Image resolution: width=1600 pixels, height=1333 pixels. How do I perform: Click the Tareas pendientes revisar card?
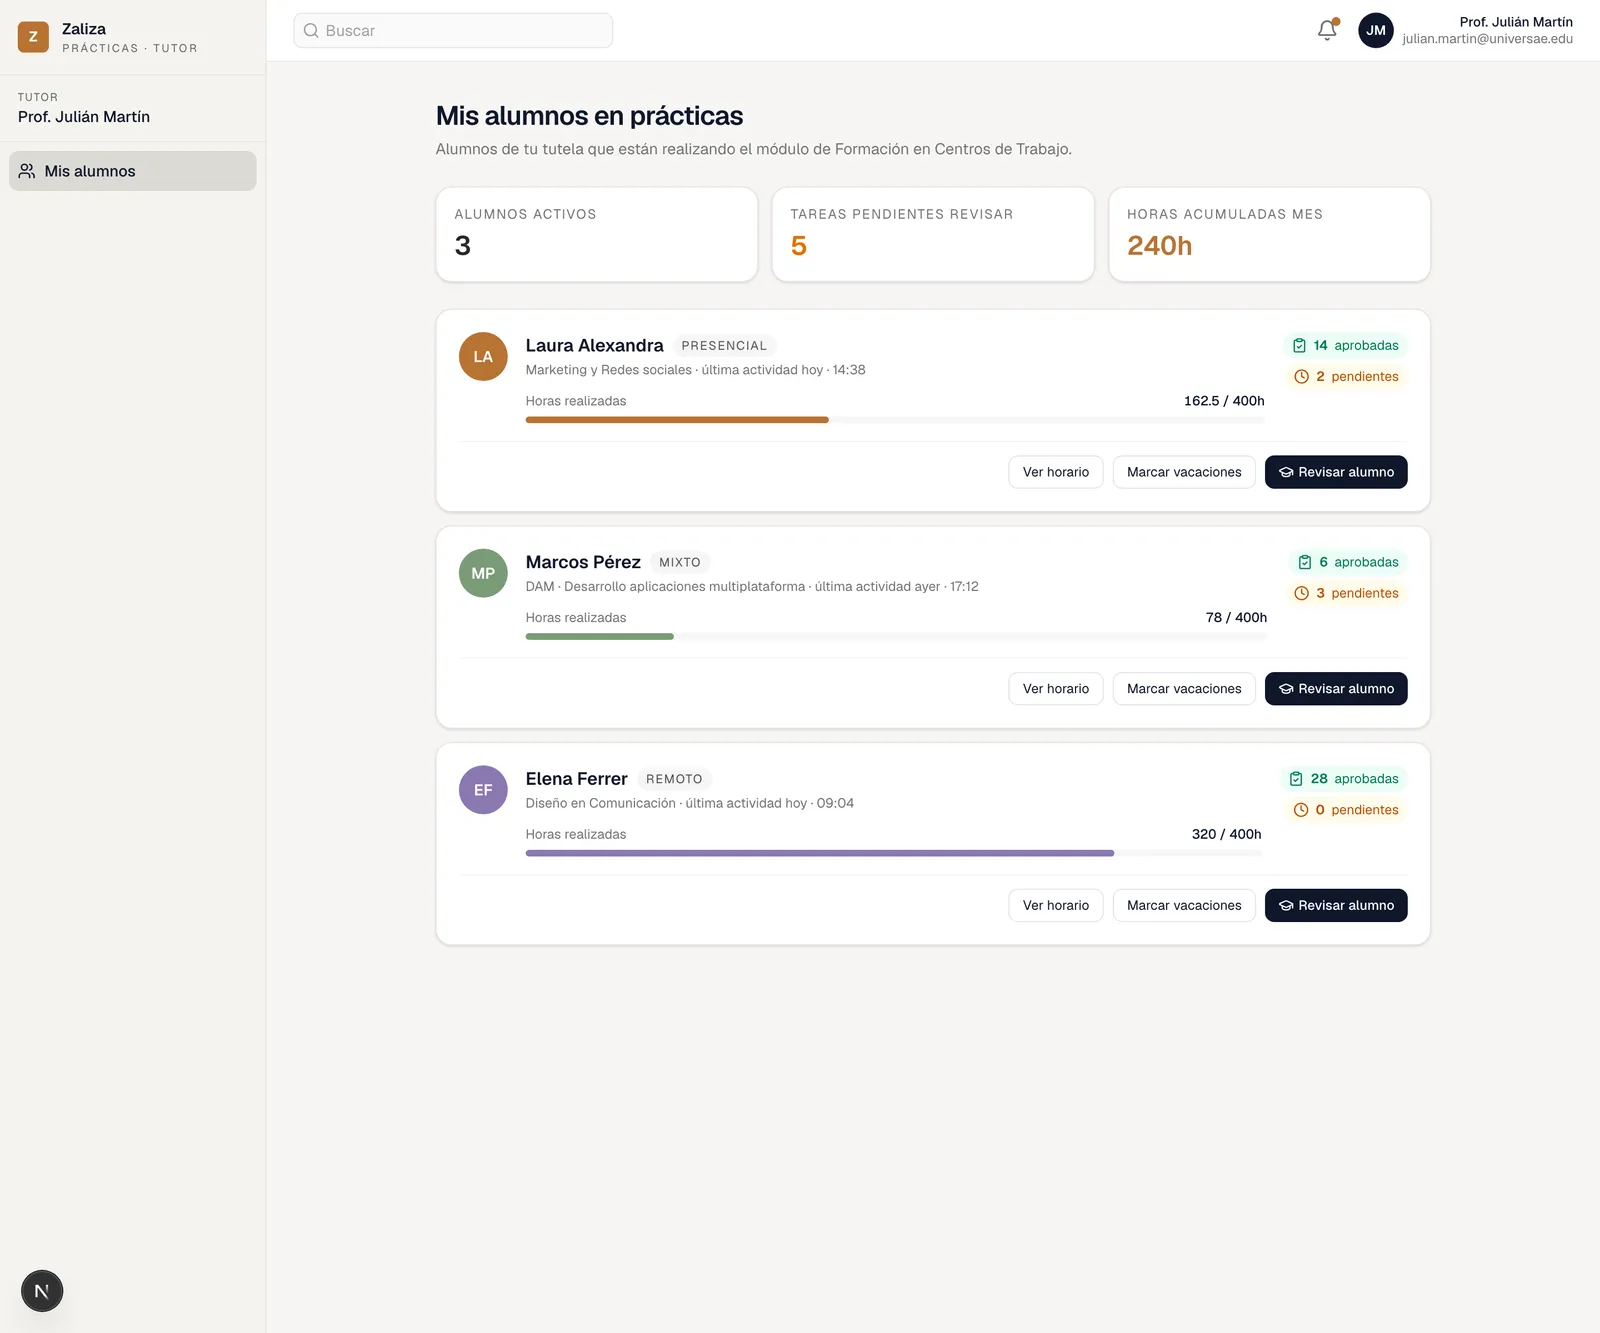933,235
